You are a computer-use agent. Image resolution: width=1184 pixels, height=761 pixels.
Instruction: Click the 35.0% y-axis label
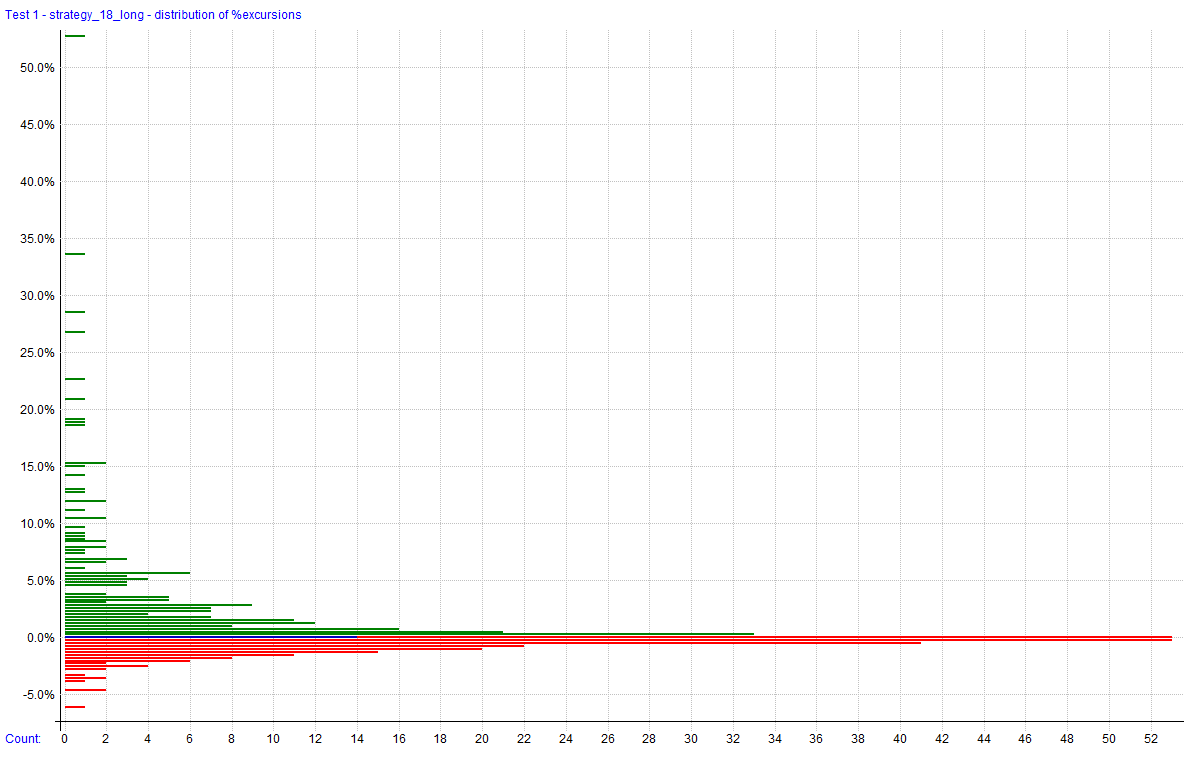(x=37, y=239)
